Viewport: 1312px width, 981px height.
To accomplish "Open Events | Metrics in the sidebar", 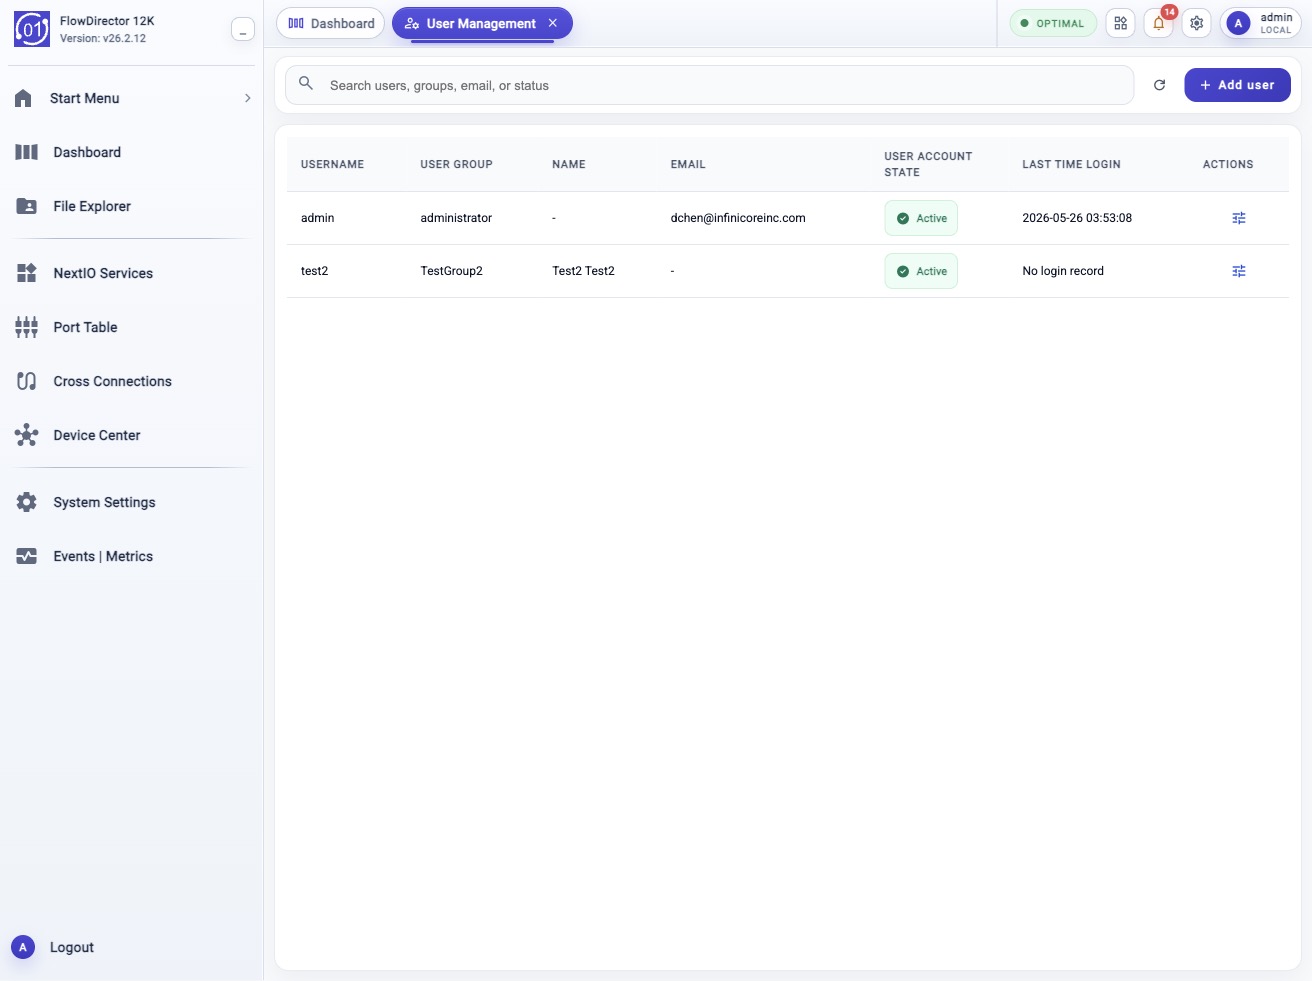I will (x=132, y=556).
